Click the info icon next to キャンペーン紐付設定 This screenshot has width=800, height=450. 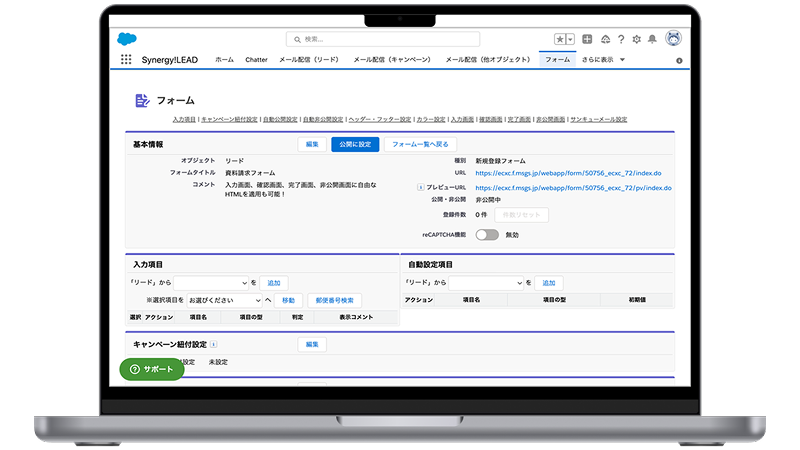pyautogui.click(x=213, y=344)
